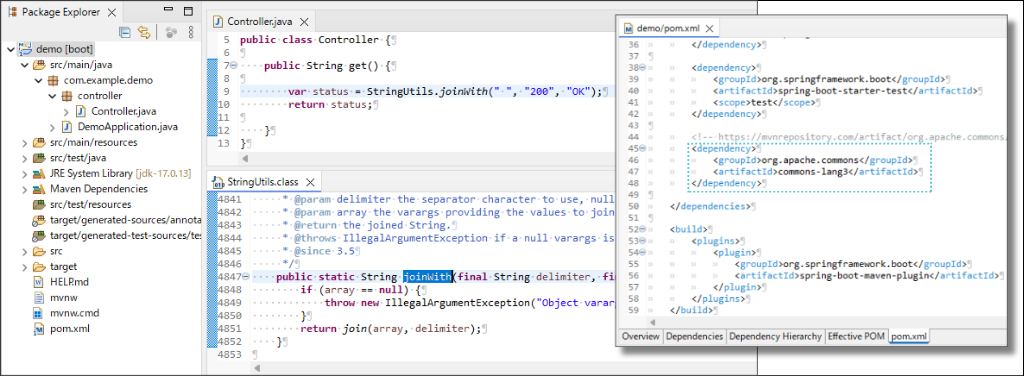Image resolution: width=1024 pixels, height=377 pixels.
Task: Click Collapse All icon in Package Explorer
Action: tap(125, 32)
